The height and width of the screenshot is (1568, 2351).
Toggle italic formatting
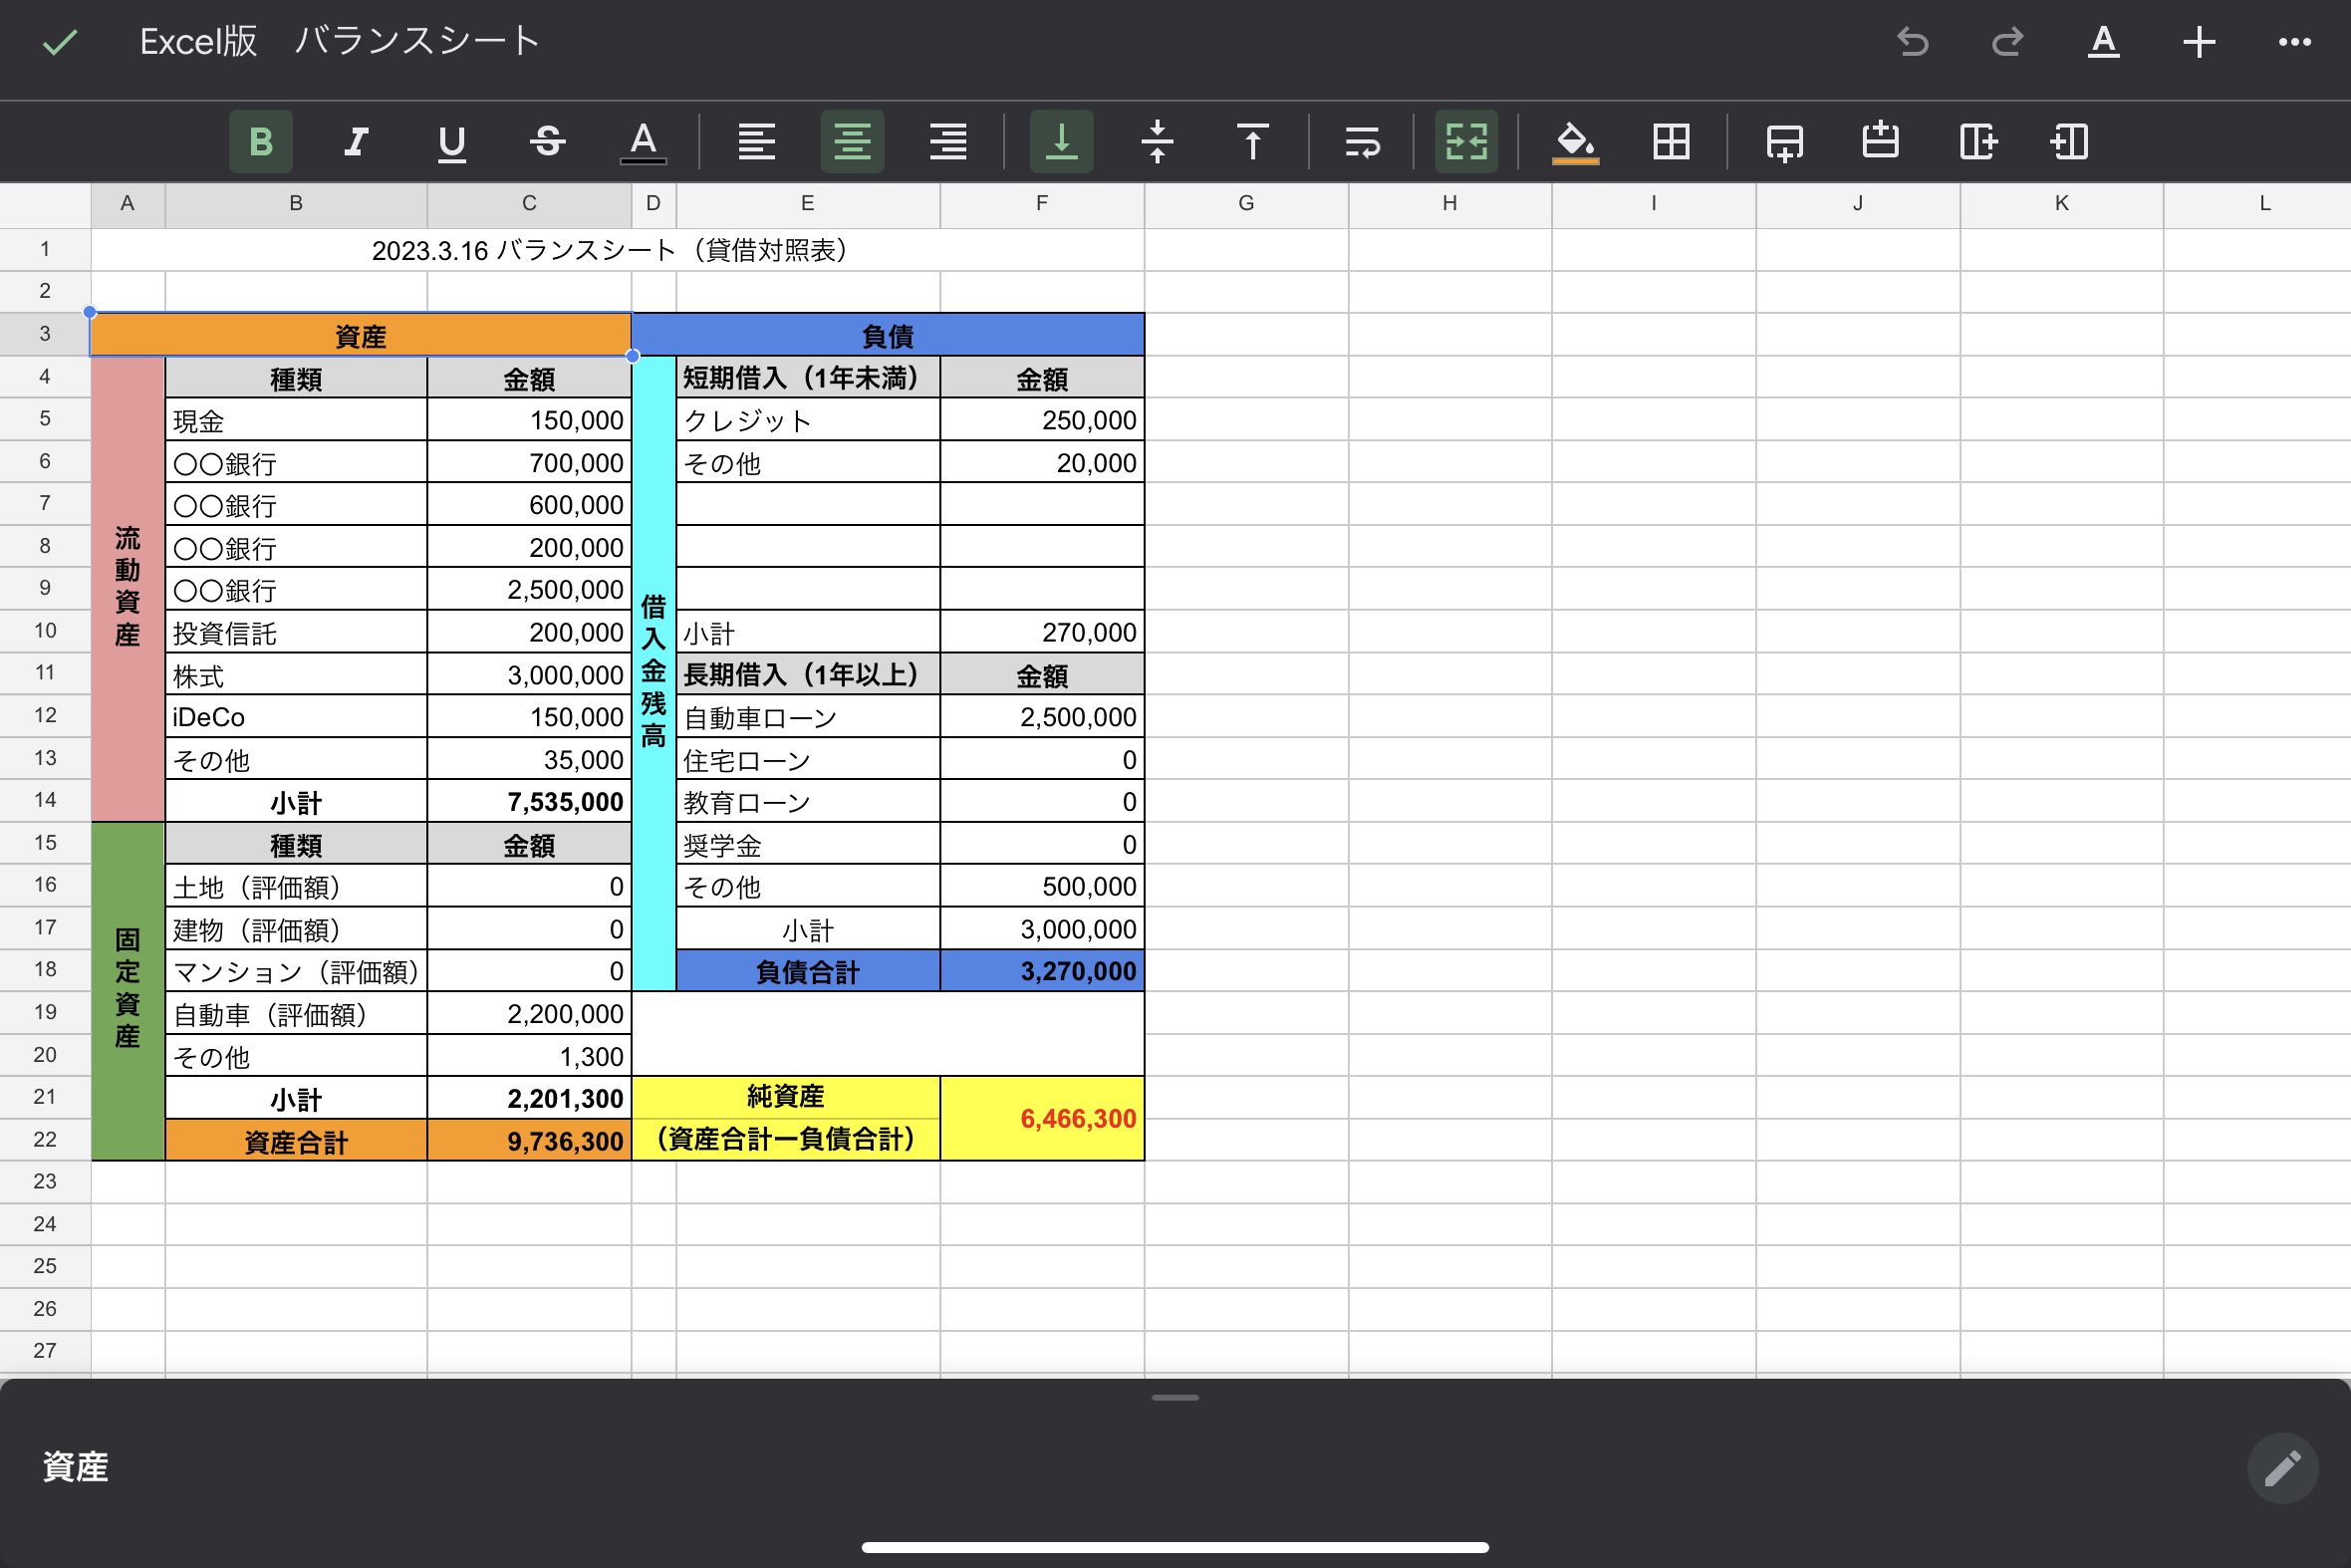pos(356,142)
